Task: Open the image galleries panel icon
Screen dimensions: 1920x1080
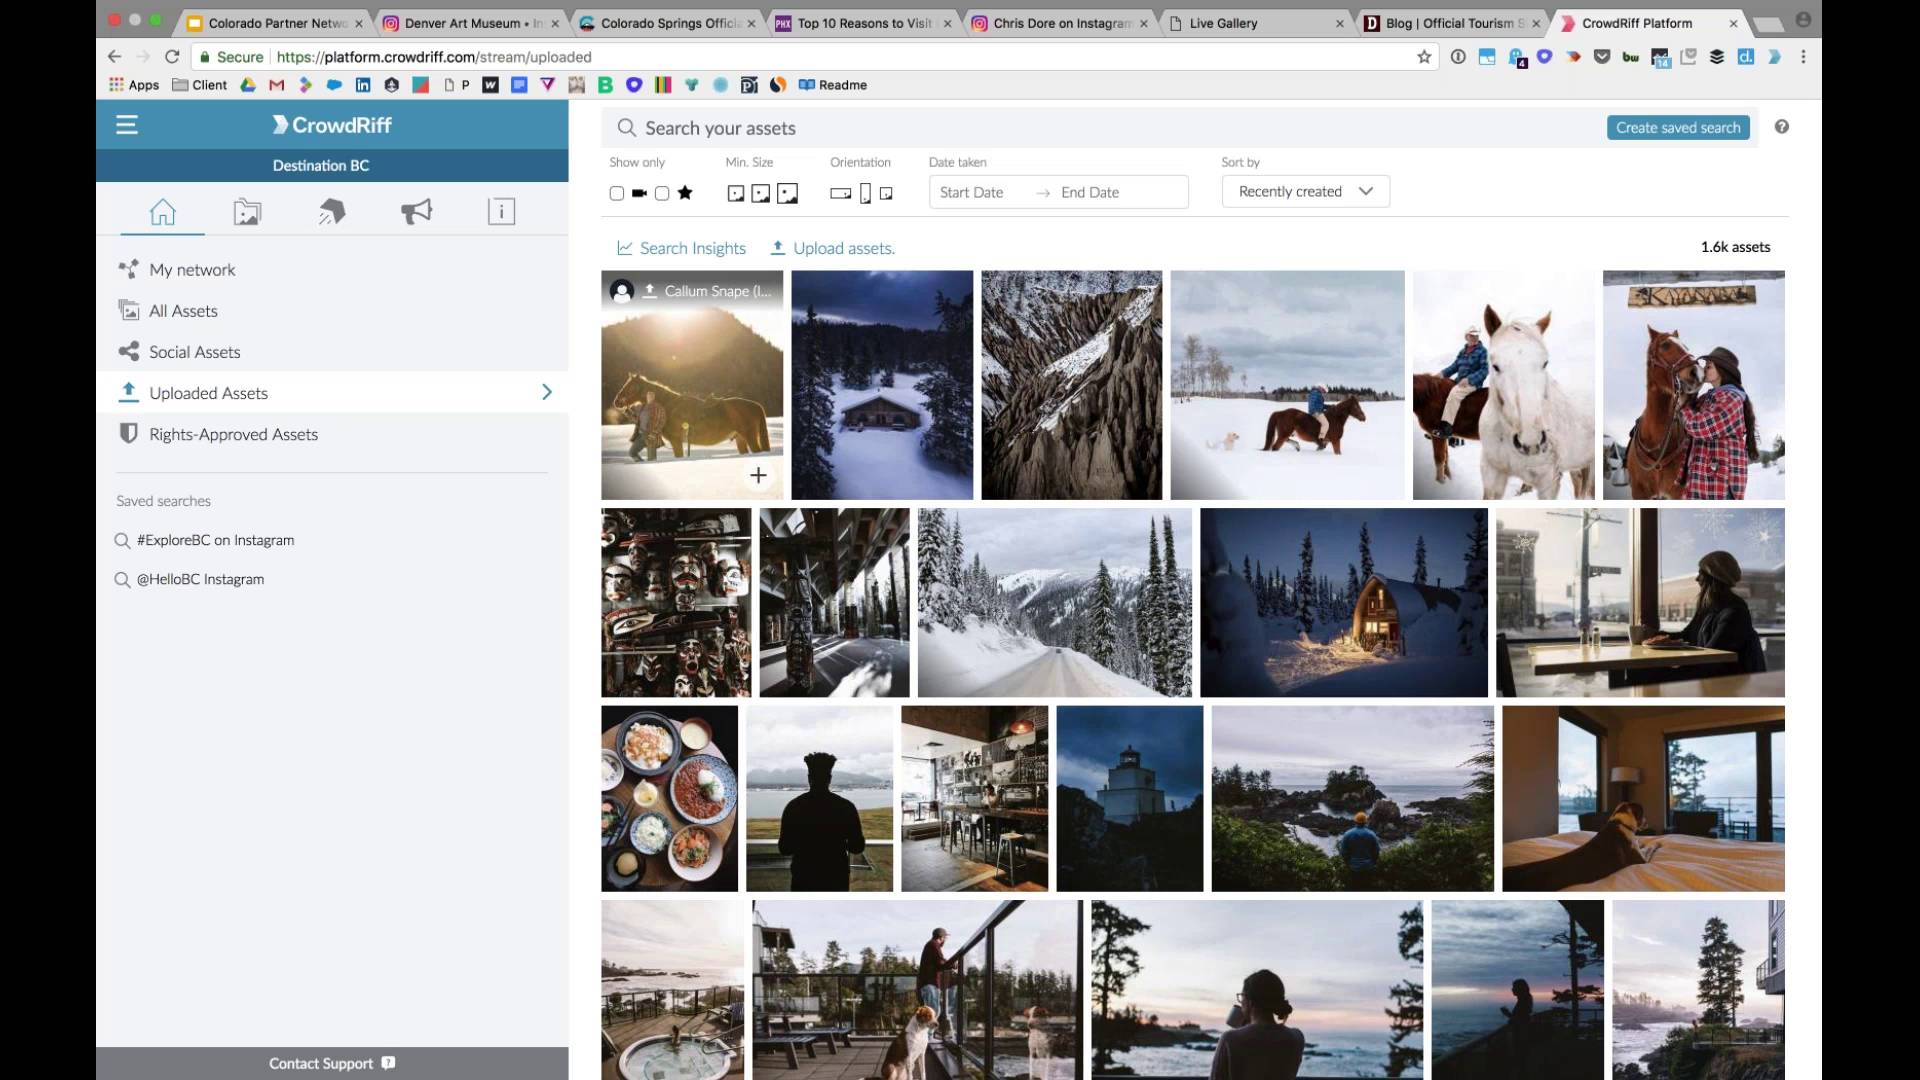Action: [x=247, y=211]
